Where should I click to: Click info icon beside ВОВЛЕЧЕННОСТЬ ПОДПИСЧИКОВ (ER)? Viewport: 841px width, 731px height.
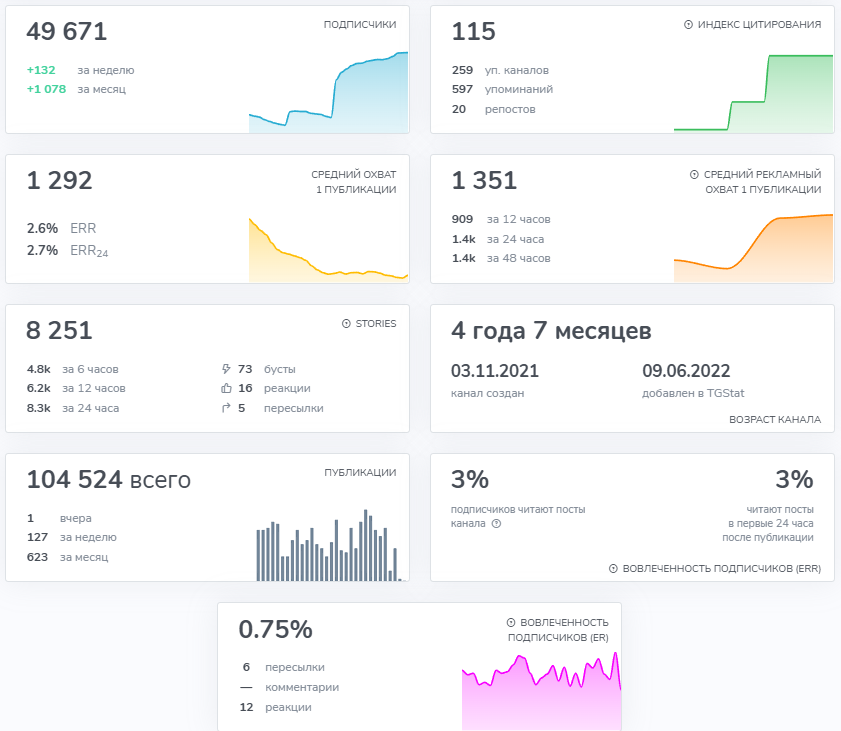[511, 622]
